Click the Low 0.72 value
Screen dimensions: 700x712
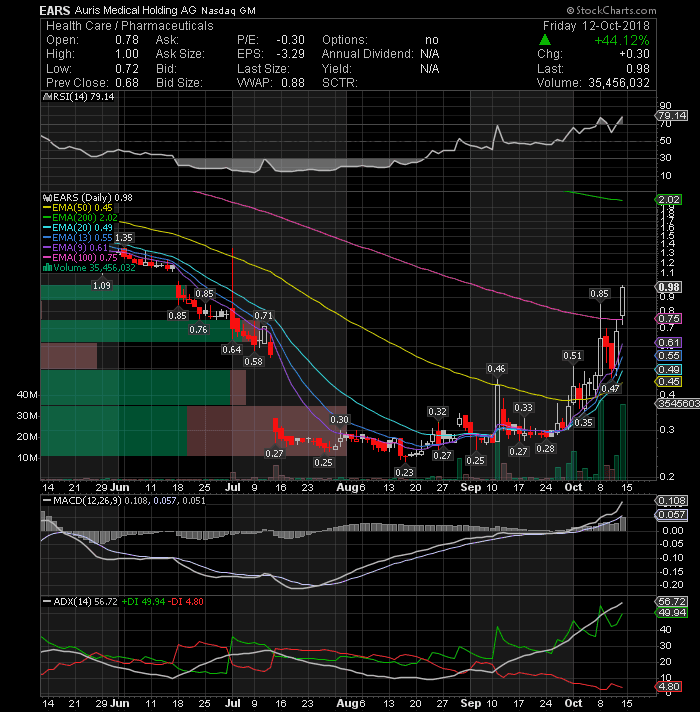click(127, 69)
